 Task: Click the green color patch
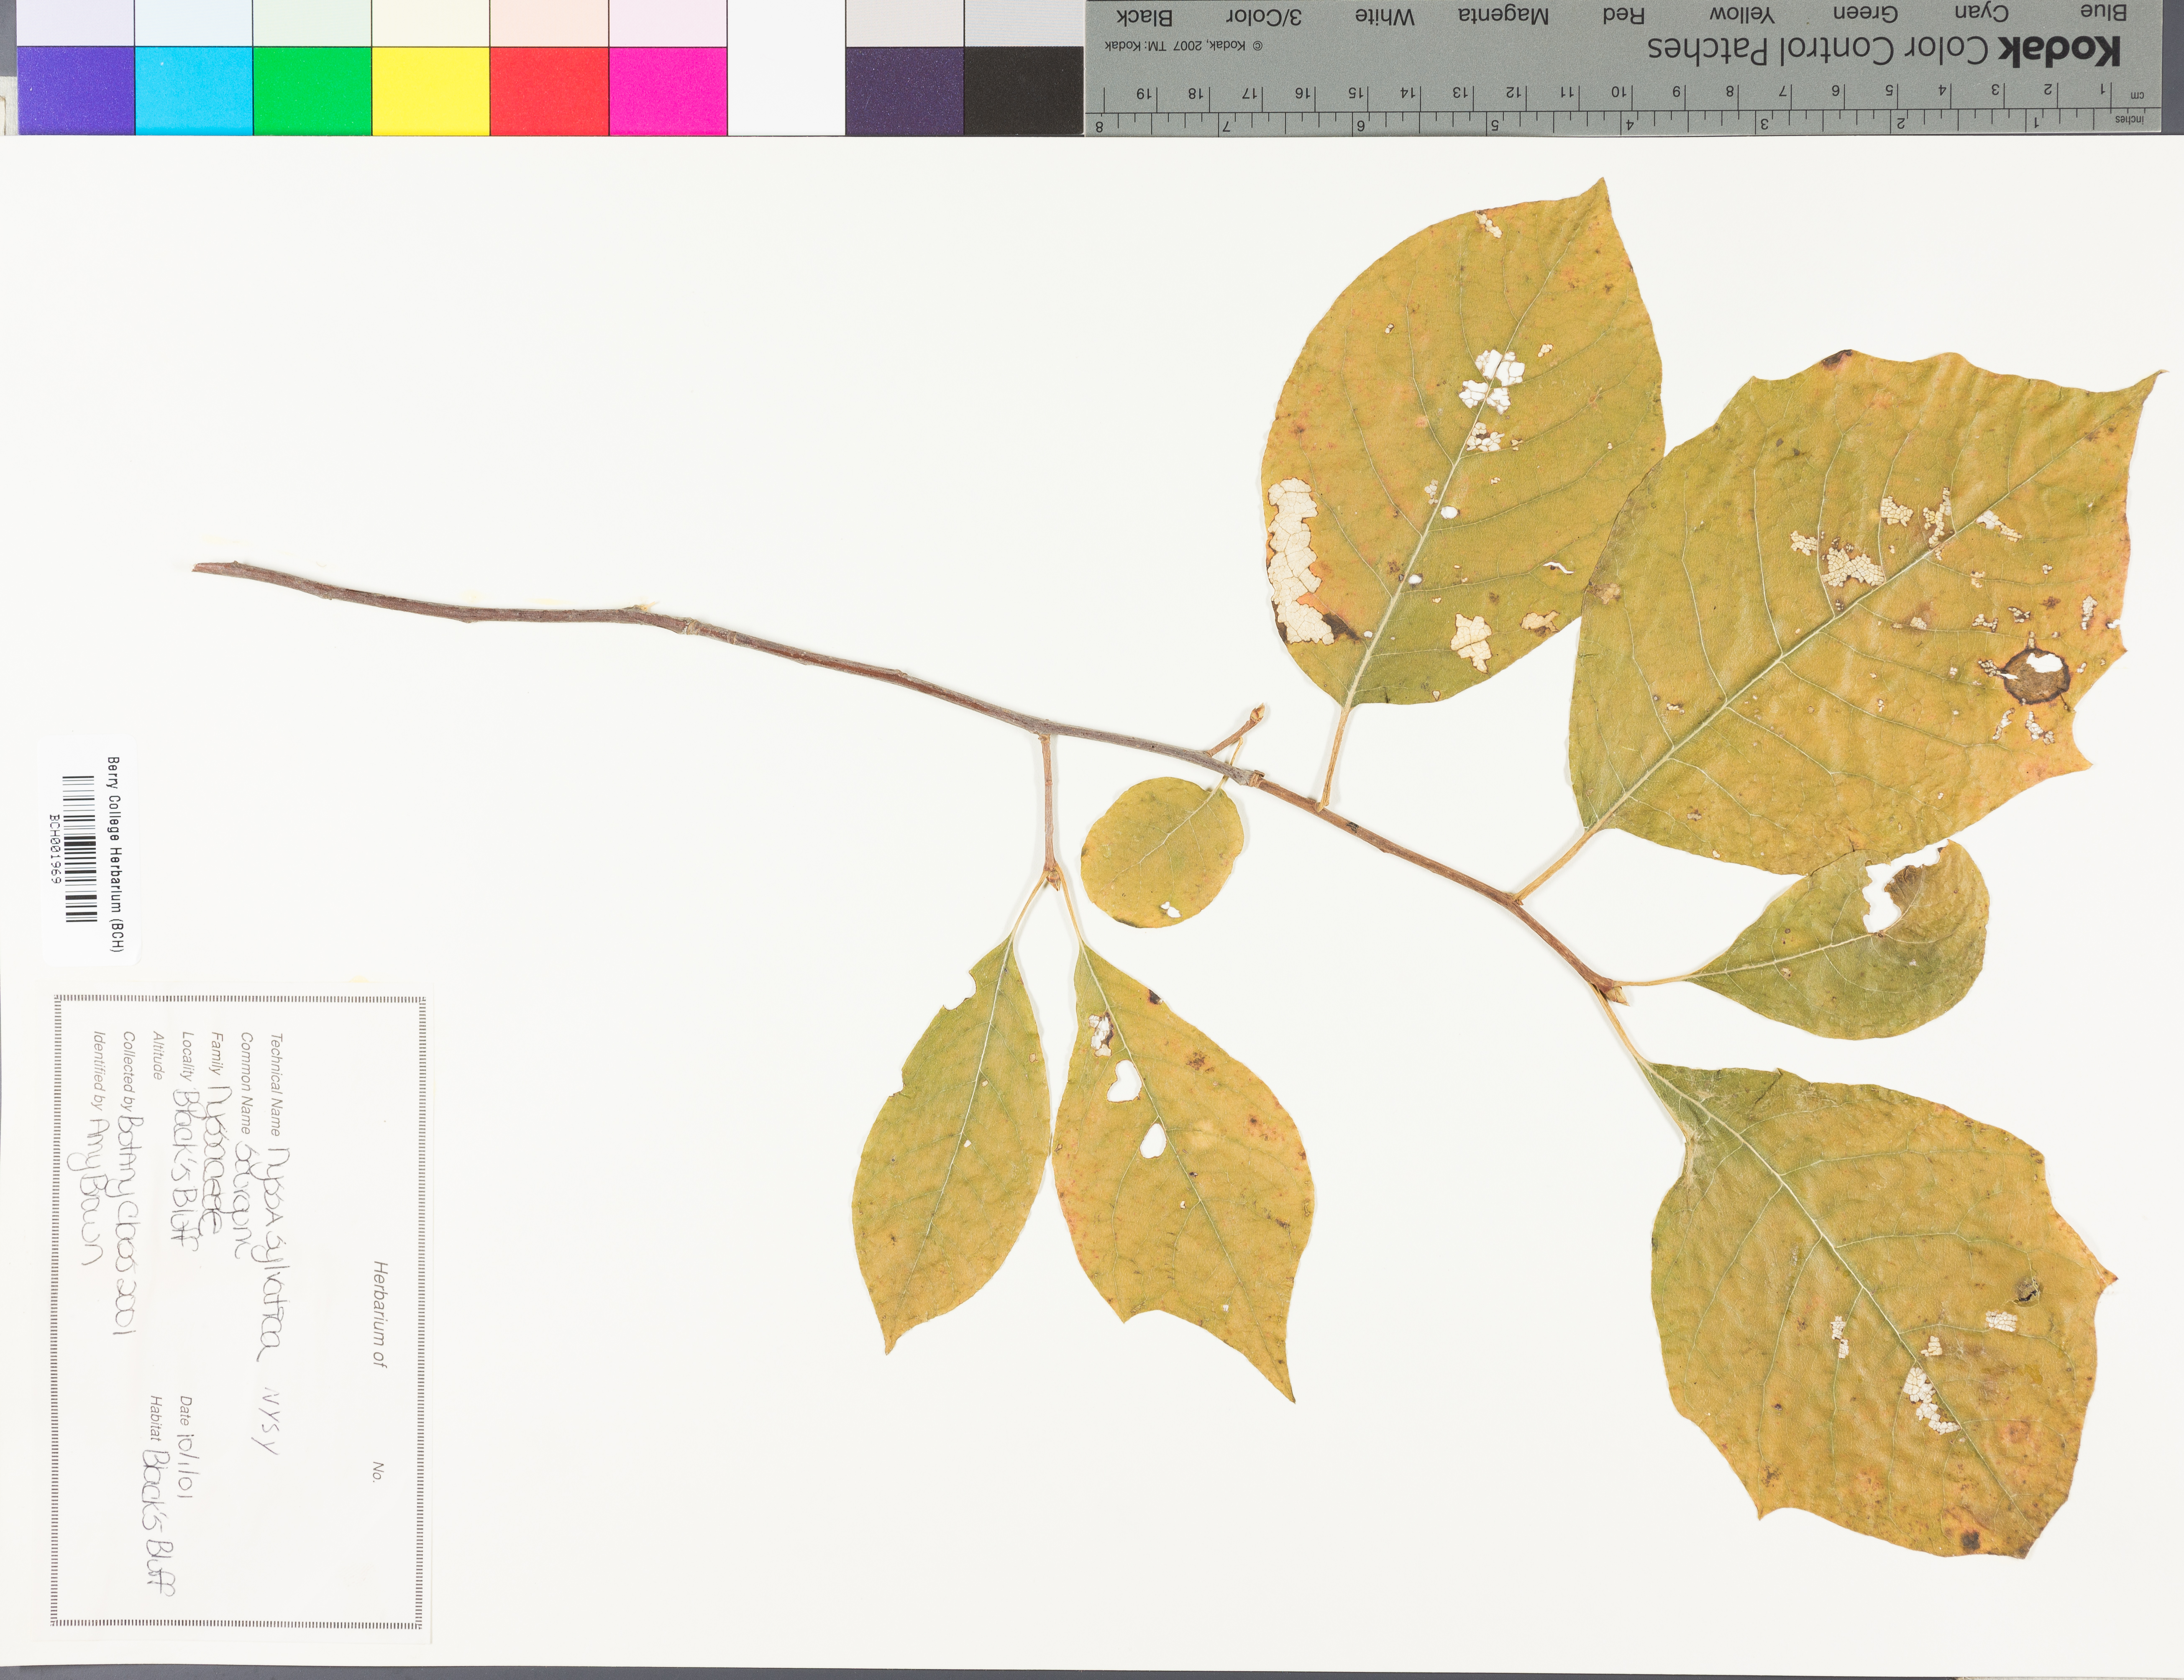[x=312, y=90]
